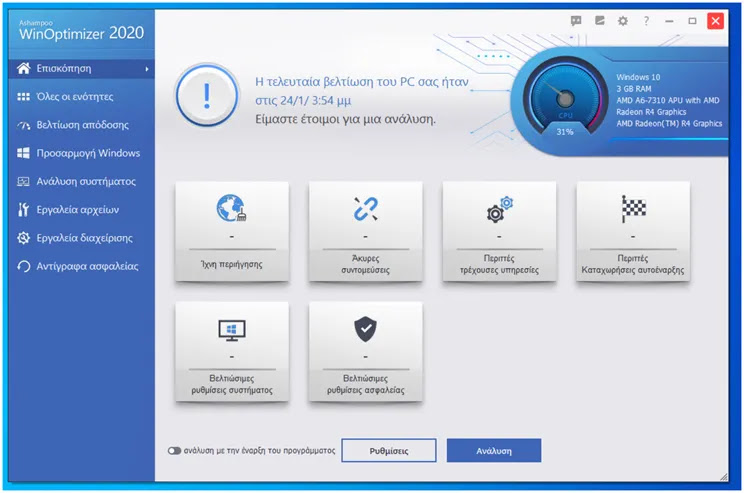Image resolution: width=744 pixels, height=493 pixels.
Task: Click the Ίχνη περιήγησης tile label
Action: coord(232,265)
